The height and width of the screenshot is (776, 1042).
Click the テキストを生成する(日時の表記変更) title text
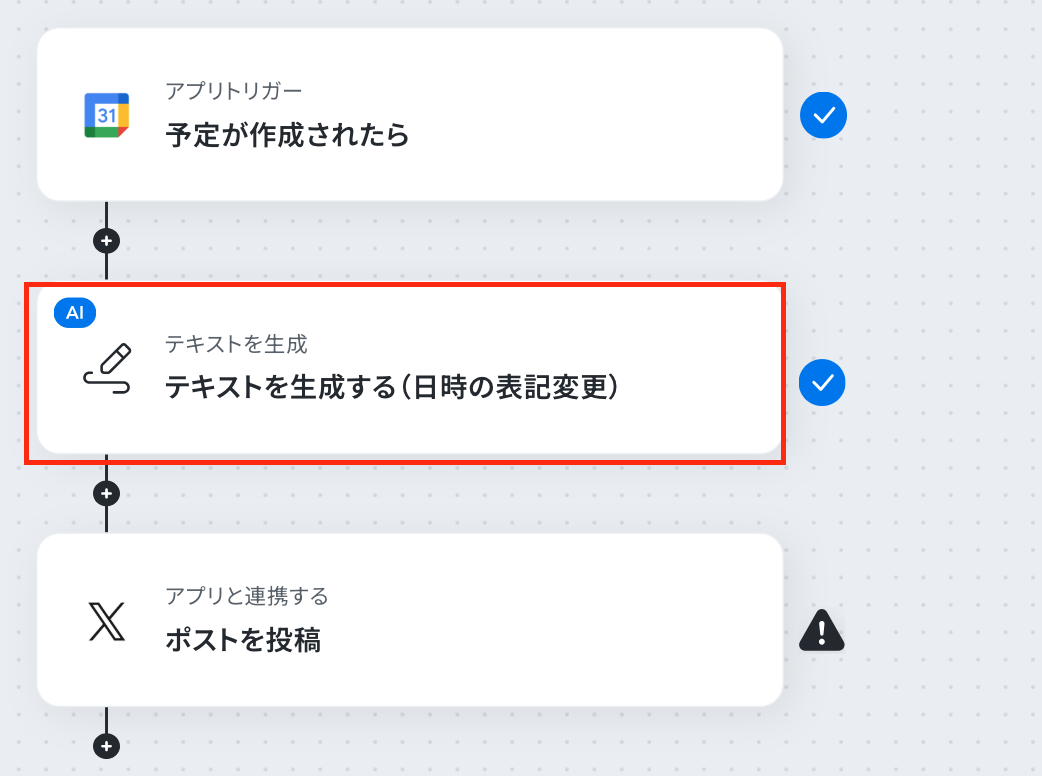coord(391,387)
